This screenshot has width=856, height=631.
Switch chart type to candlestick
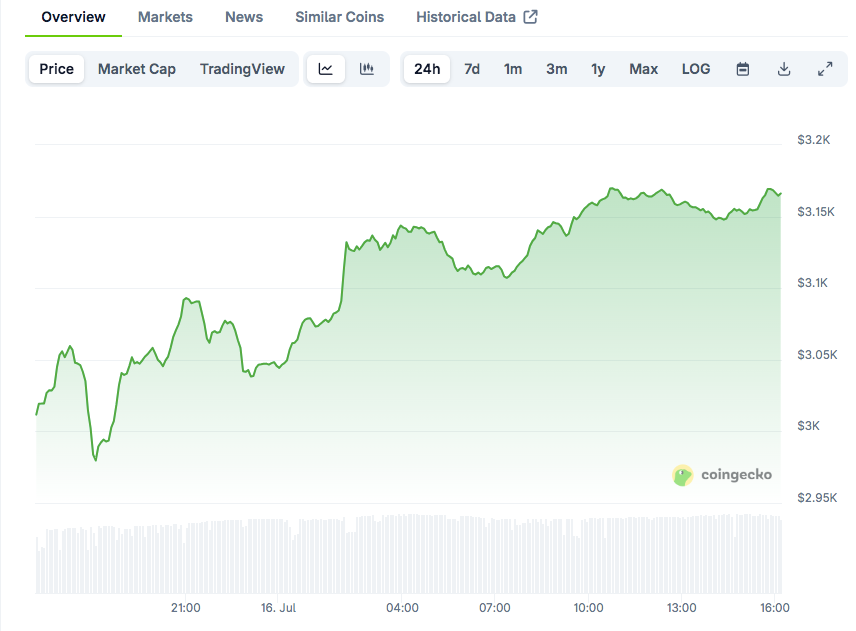click(x=366, y=69)
